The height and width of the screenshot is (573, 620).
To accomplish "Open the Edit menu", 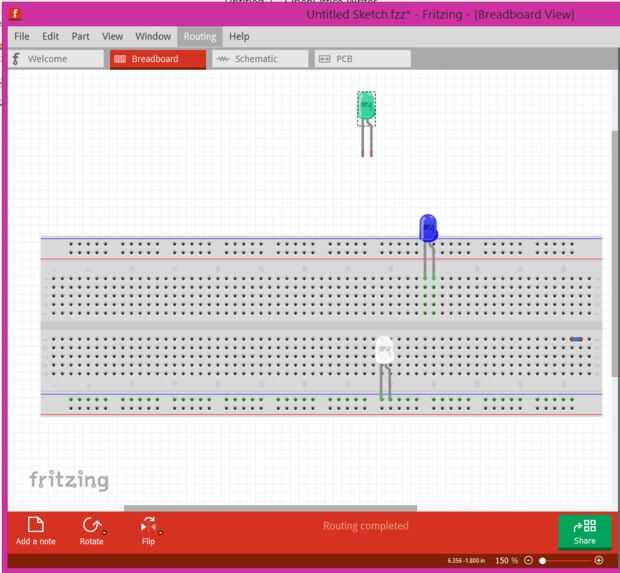I will click(51, 36).
